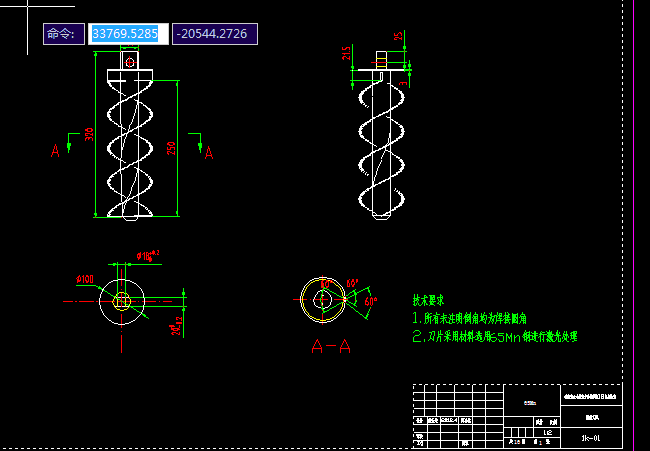Click drawing number 1k-01 in title block
Viewport: 650px width, 451px height.
(591, 438)
